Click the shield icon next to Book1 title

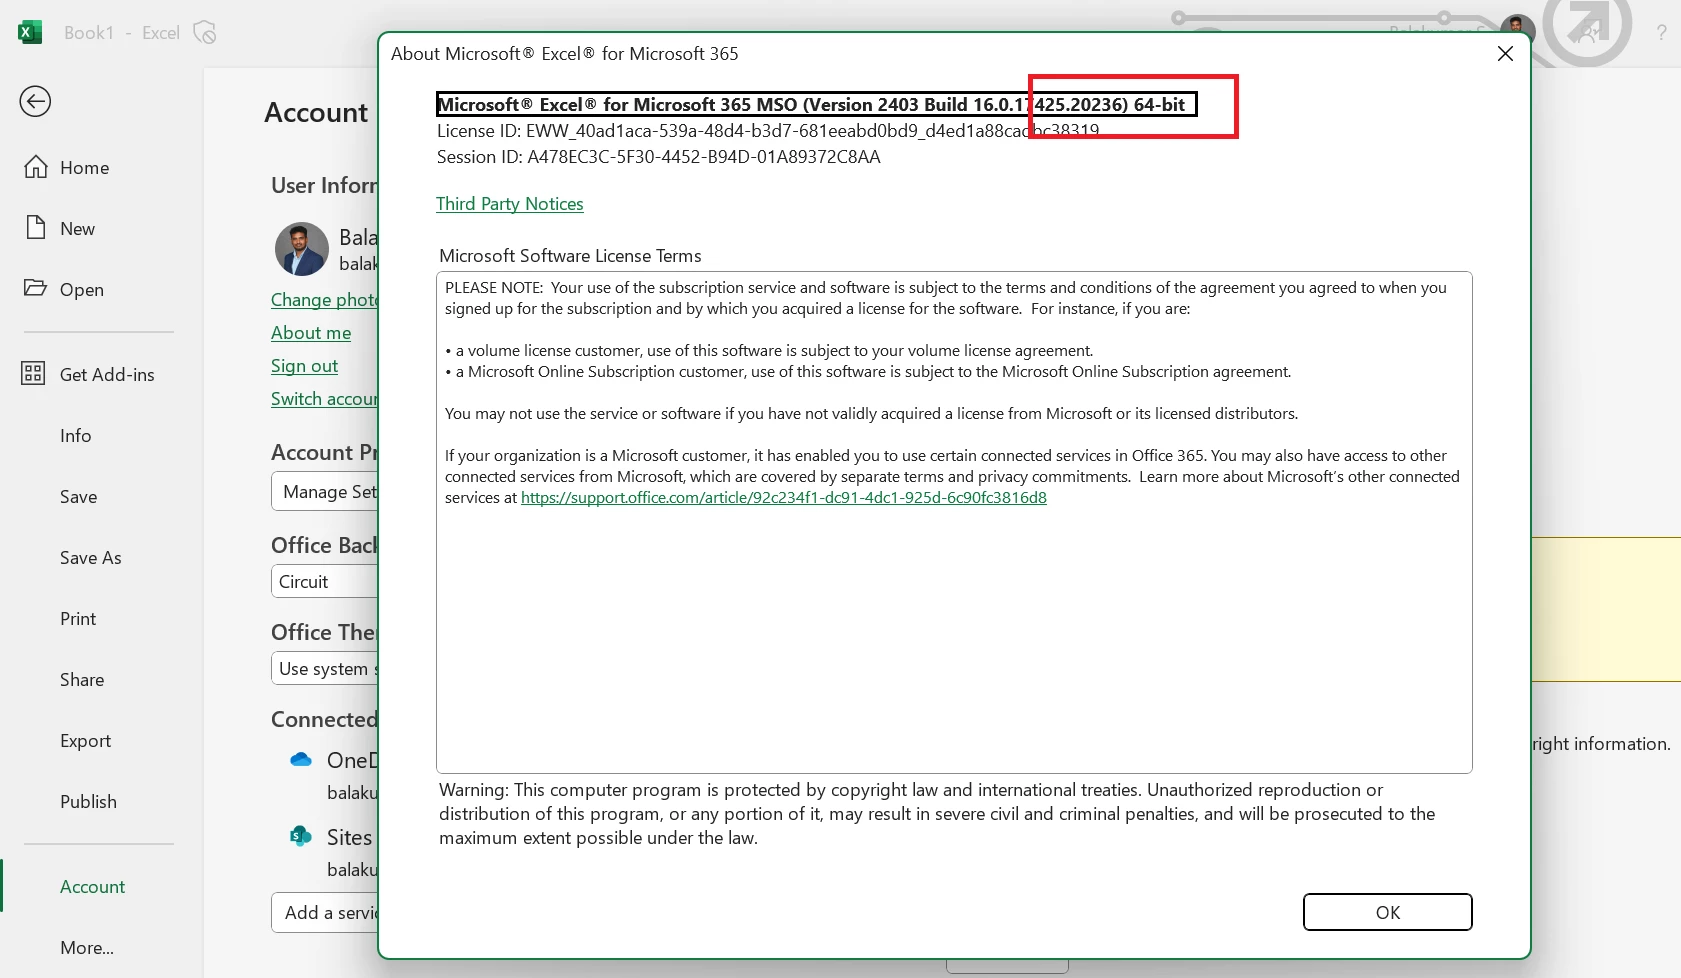[205, 33]
